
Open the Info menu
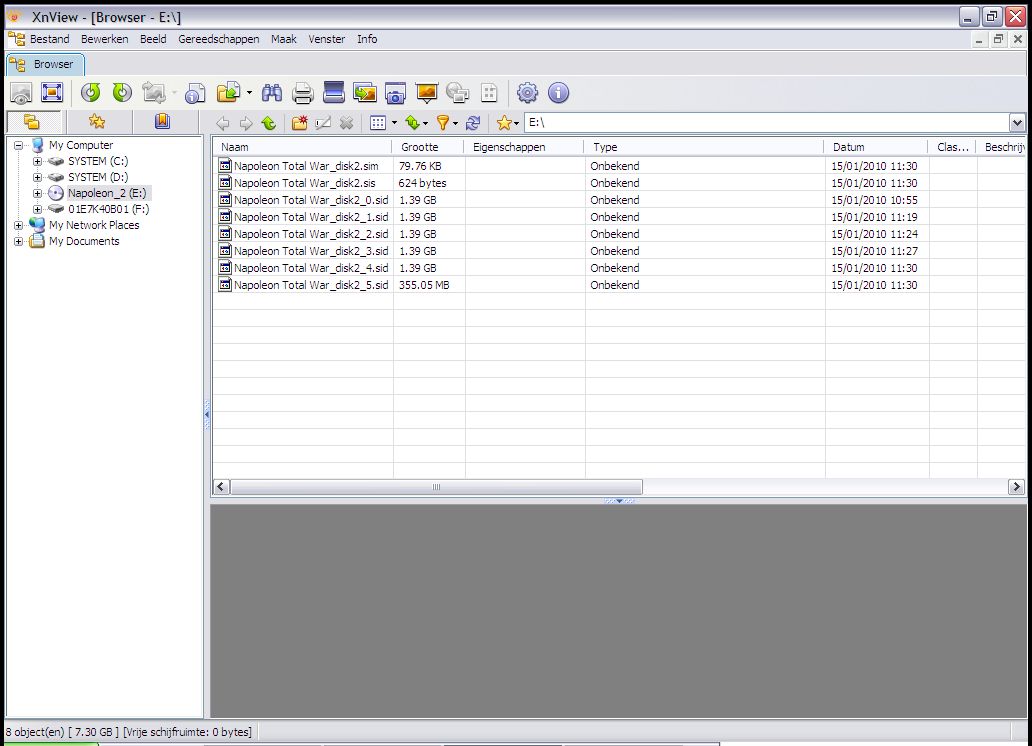(367, 39)
